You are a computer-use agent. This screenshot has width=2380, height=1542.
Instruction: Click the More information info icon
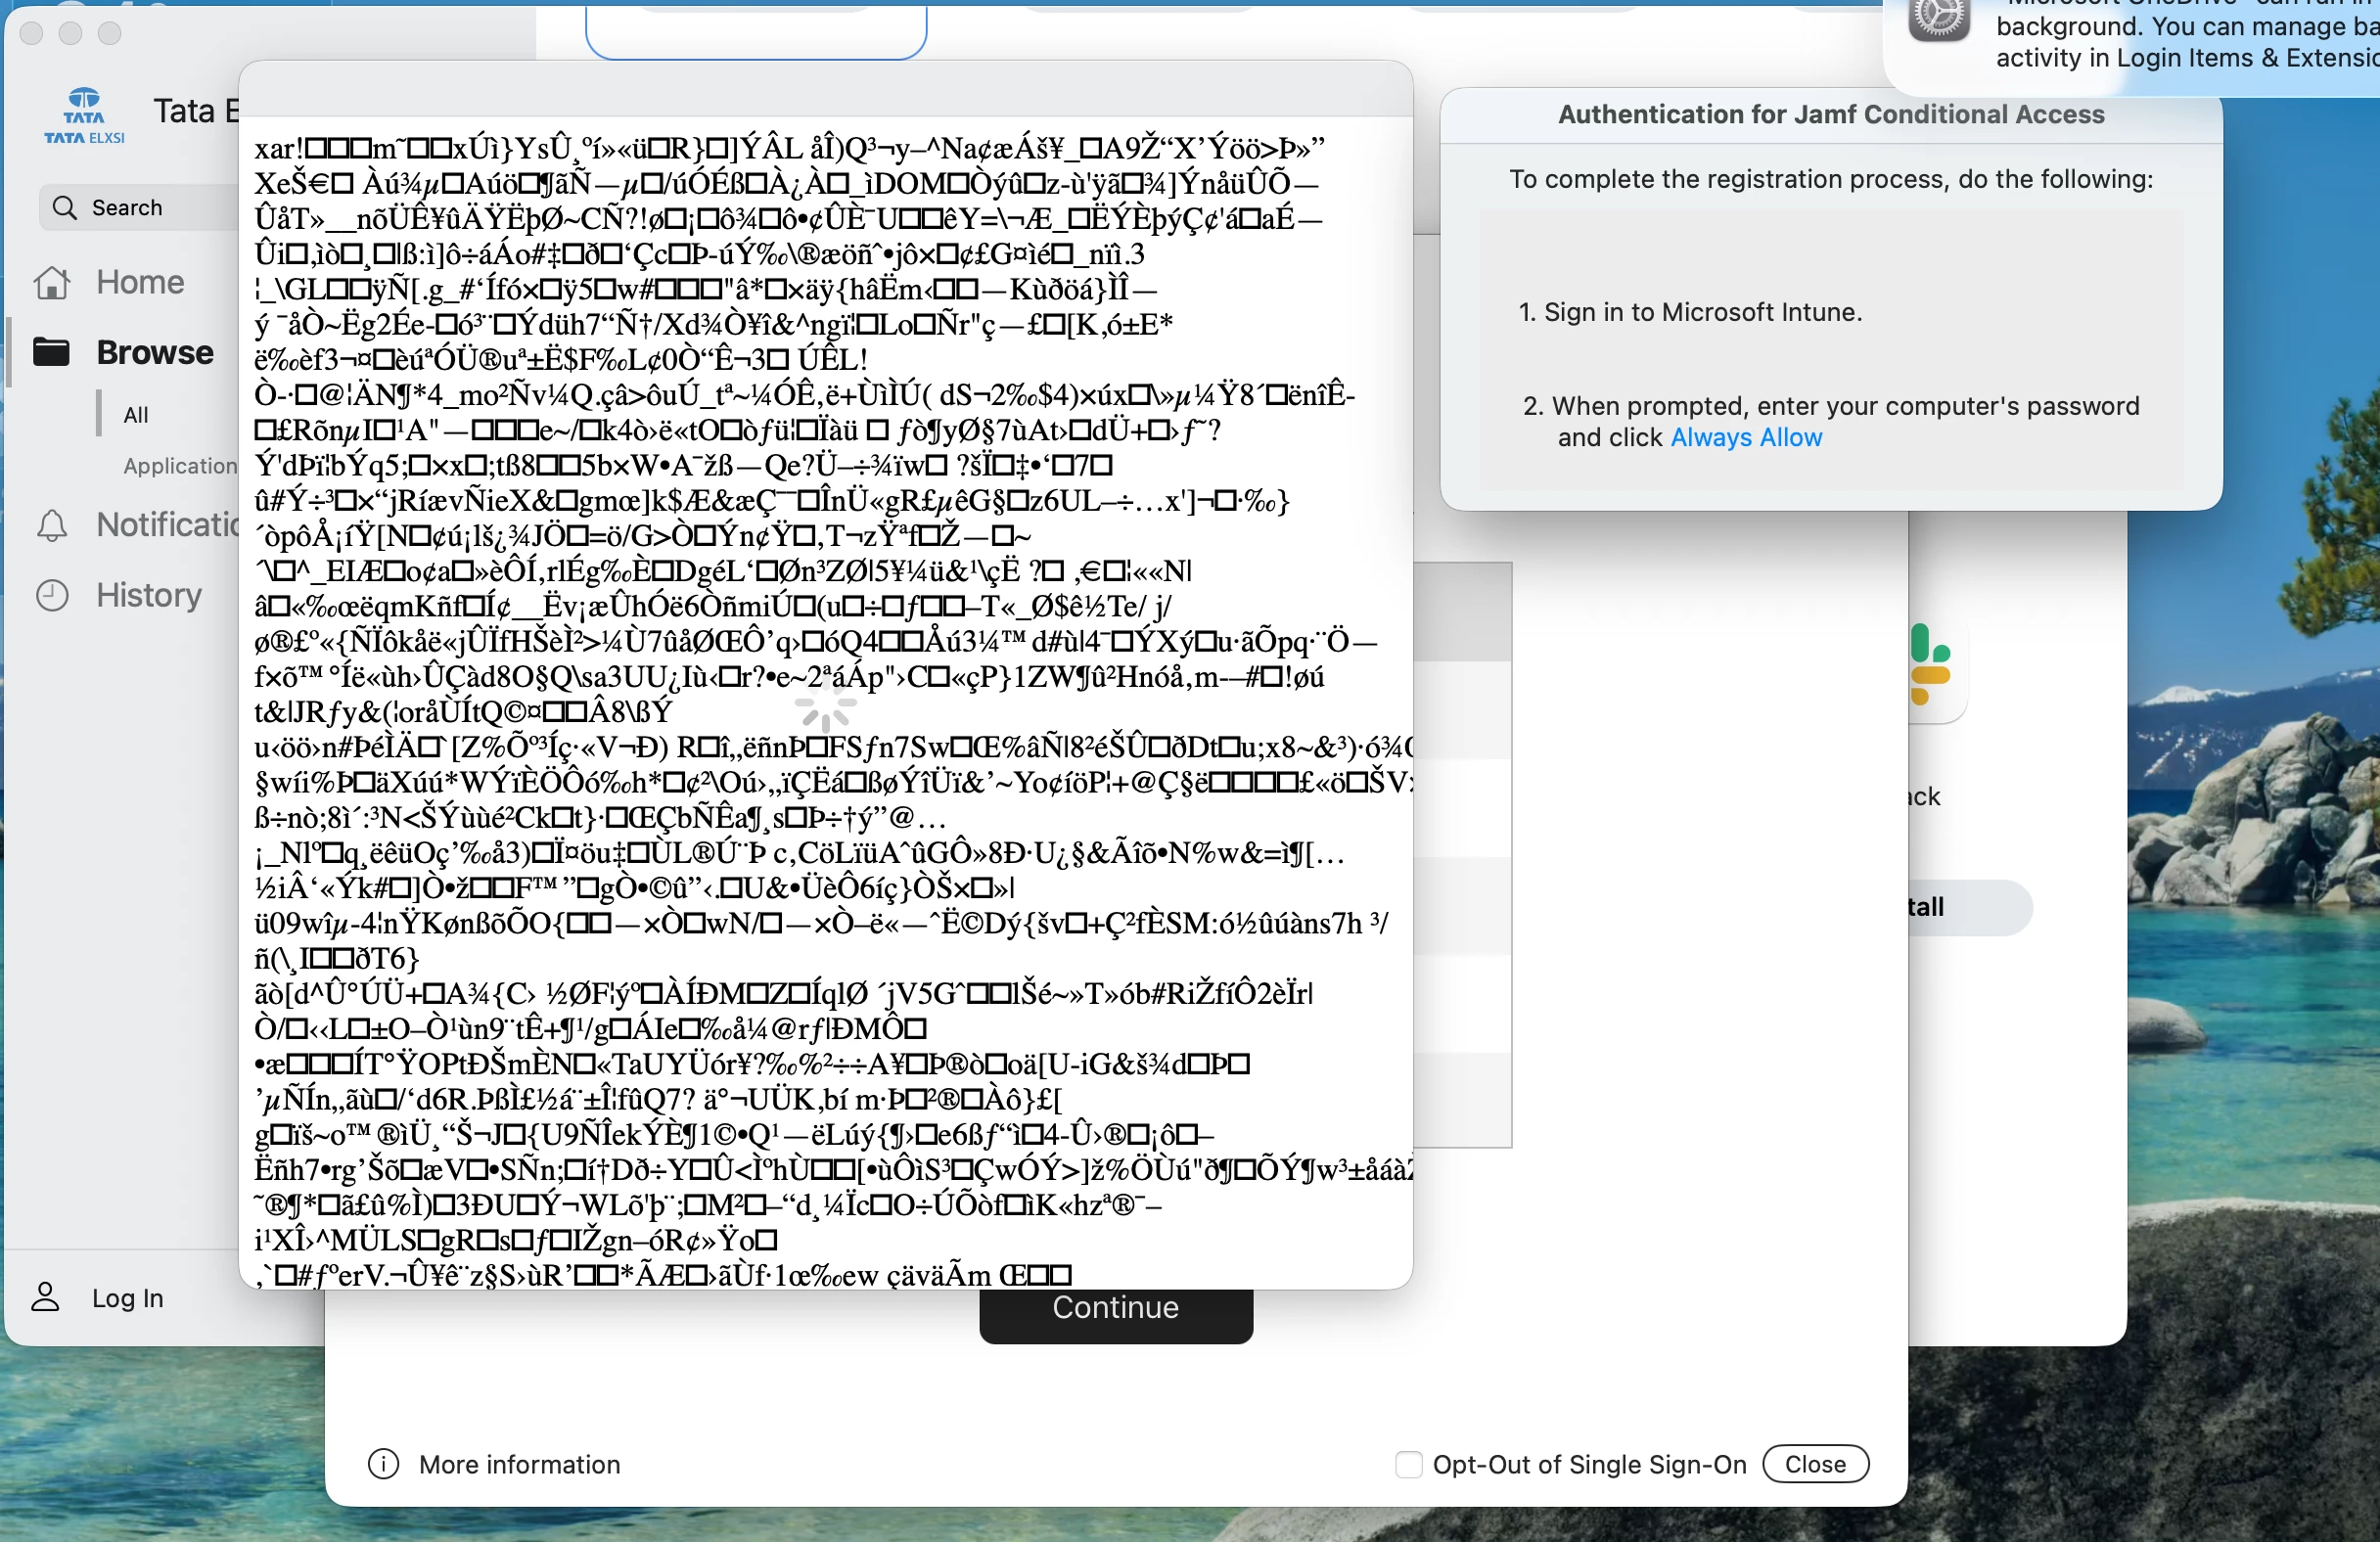383,1464
